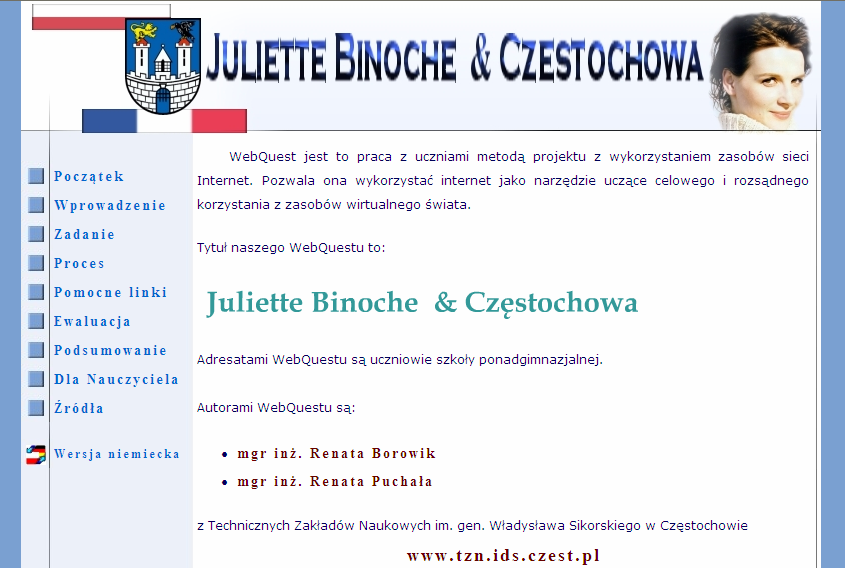The height and width of the screenshot is (568, 845).
Task: Click author name mgr inż. Renata Puchała
Action: click(335, 482)
